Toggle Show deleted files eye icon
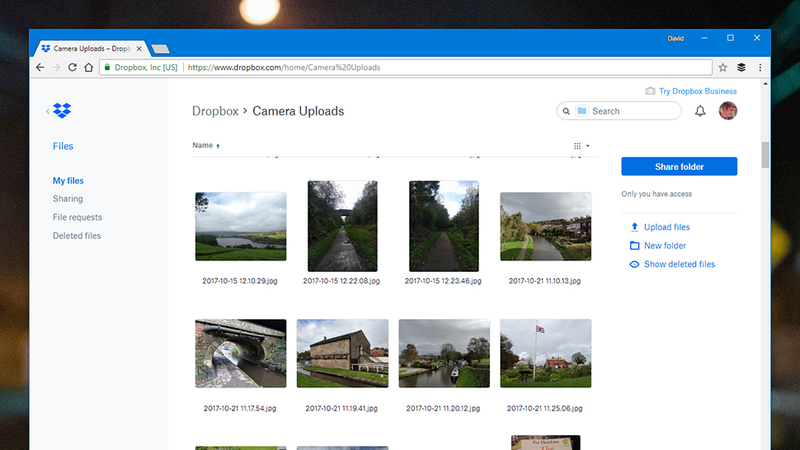Viewport: 800px width, 450px height. pyautogui.click(x=634, y=264)
